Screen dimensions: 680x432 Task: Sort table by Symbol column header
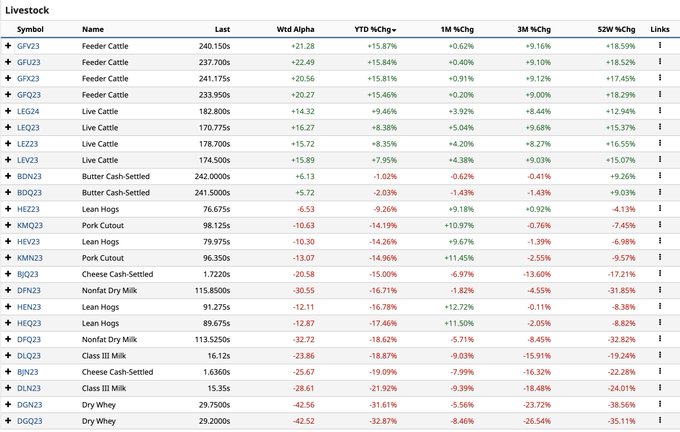point(31,30)
